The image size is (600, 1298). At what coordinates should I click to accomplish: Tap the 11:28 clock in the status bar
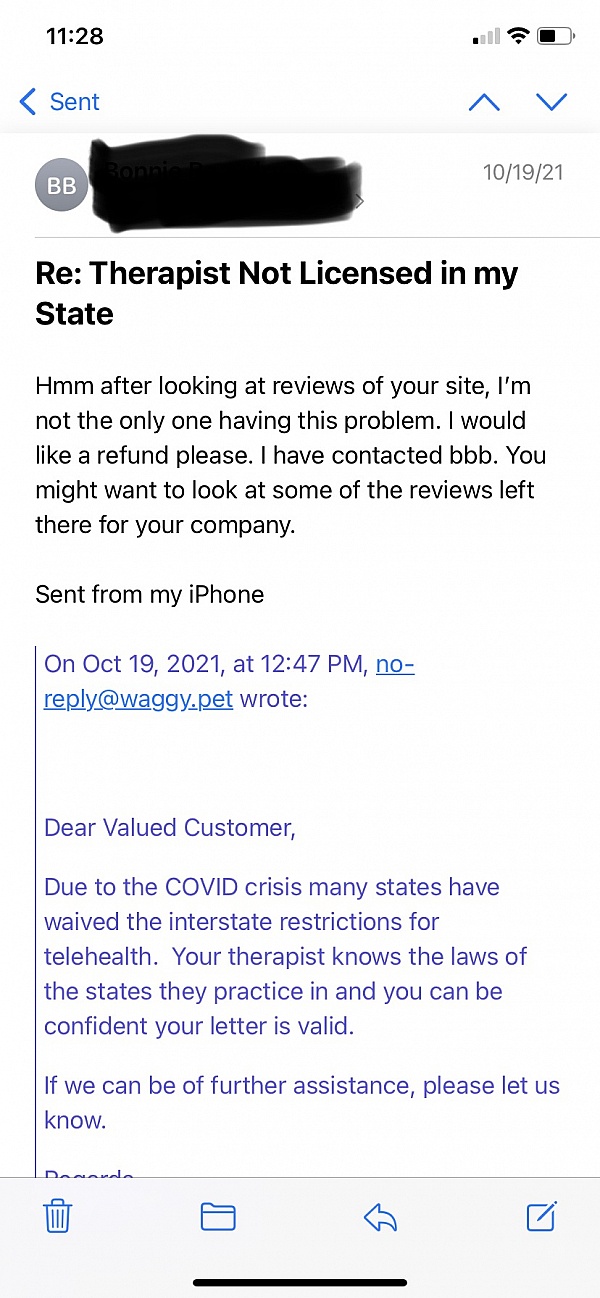coord(75,36)
